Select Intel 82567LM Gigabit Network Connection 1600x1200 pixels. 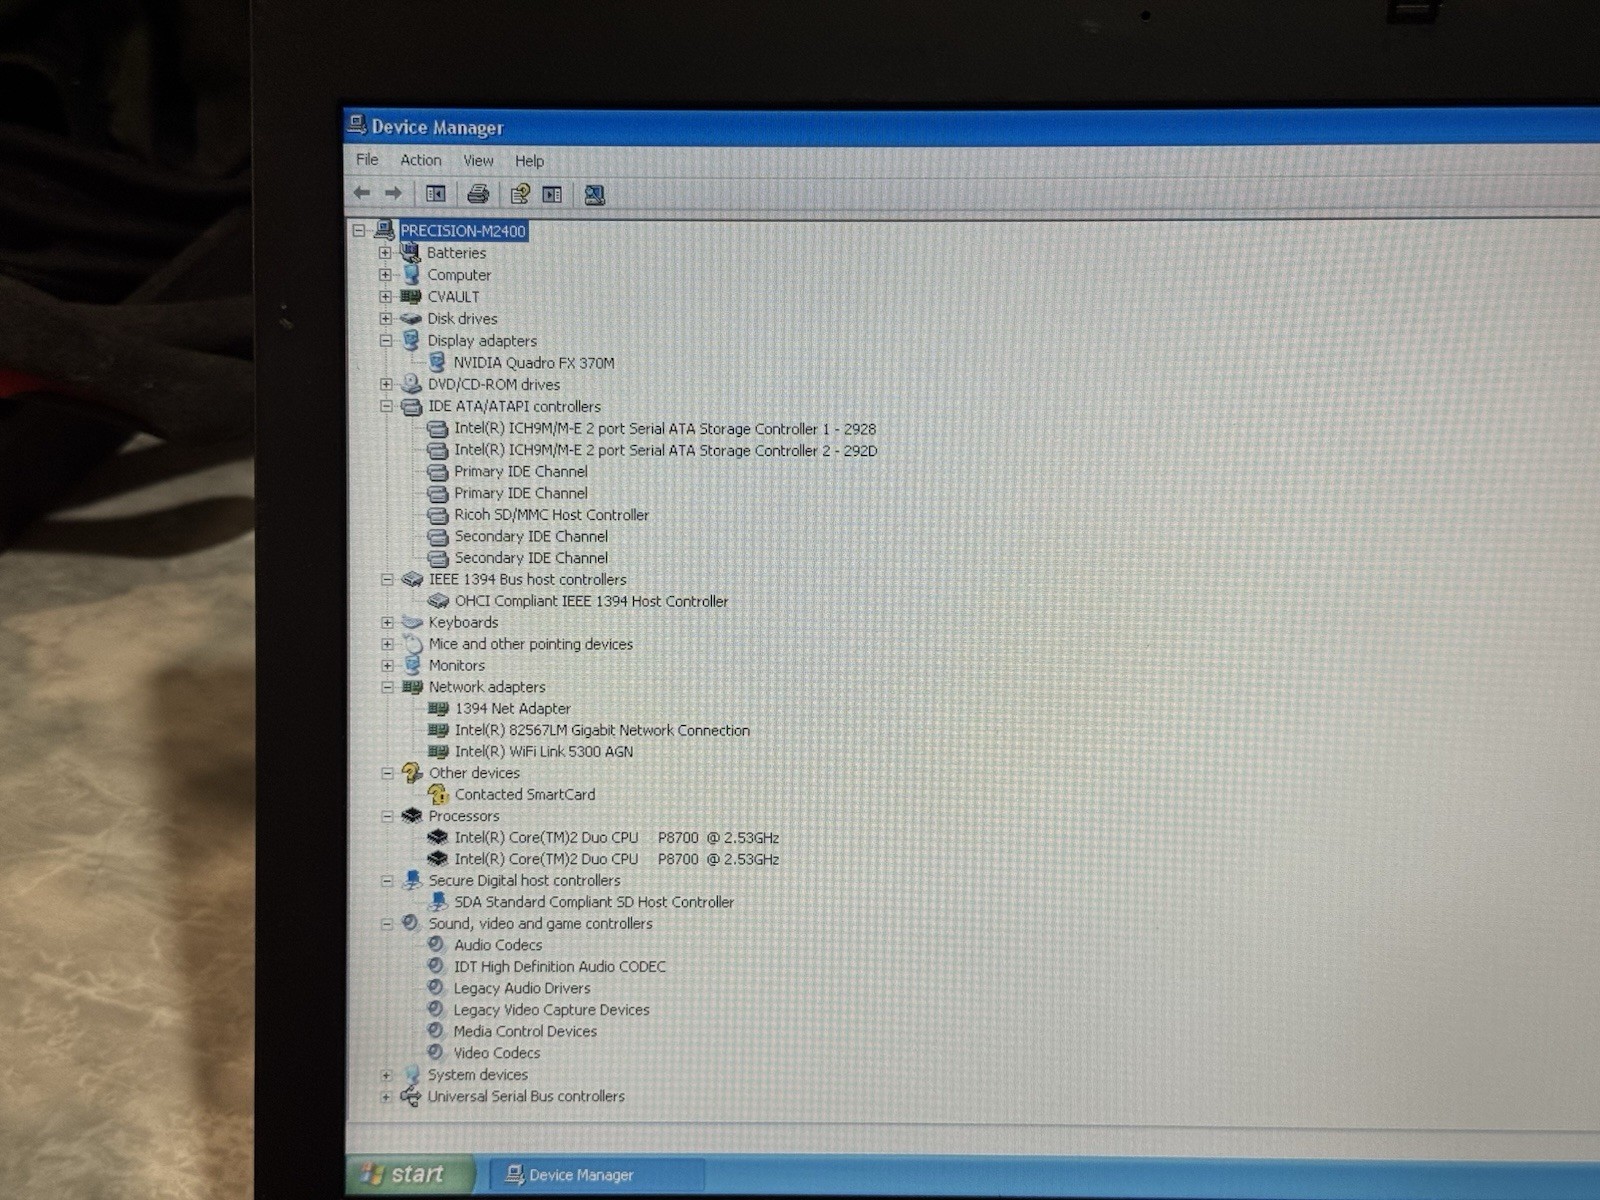pyautogui.click(x=602, y=730)
